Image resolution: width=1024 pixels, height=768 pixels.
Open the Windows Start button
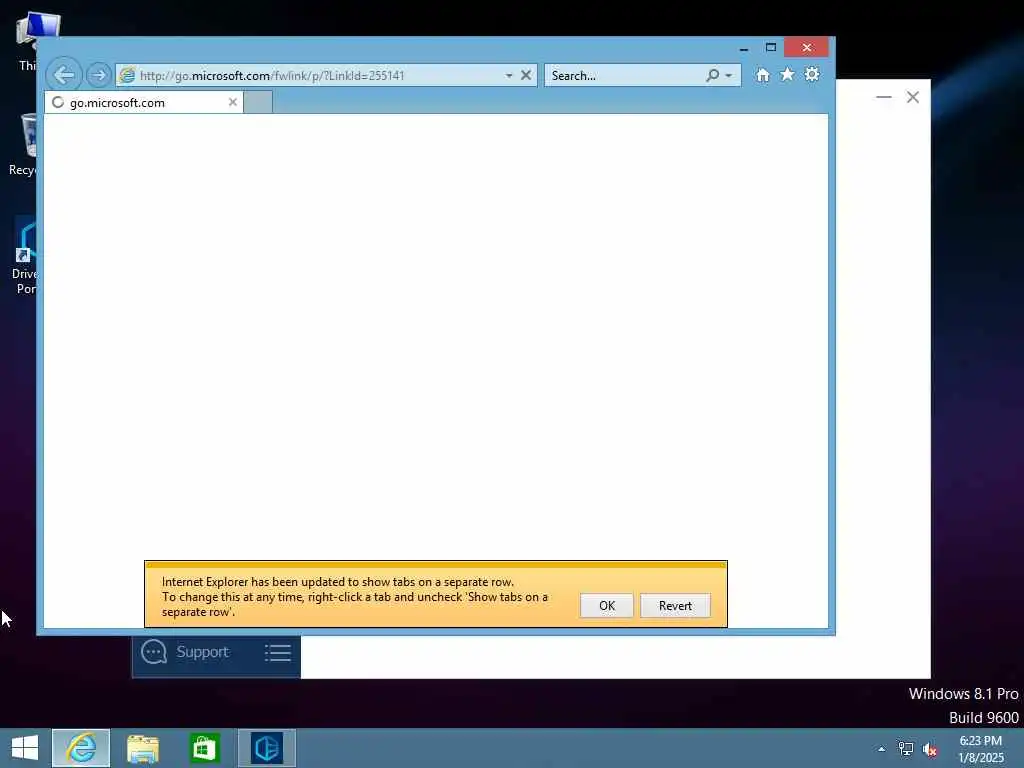tap(25, 748)
